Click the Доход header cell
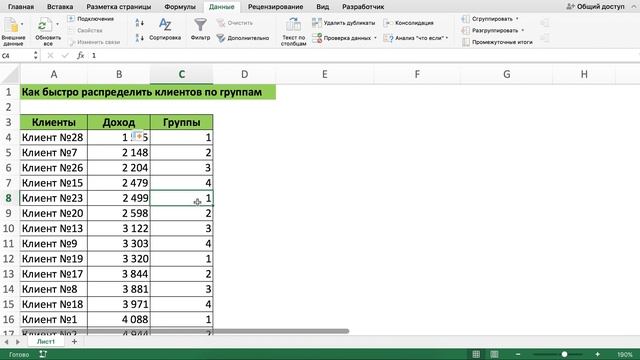Screen dimensions: 640x360 coord(119,122)
